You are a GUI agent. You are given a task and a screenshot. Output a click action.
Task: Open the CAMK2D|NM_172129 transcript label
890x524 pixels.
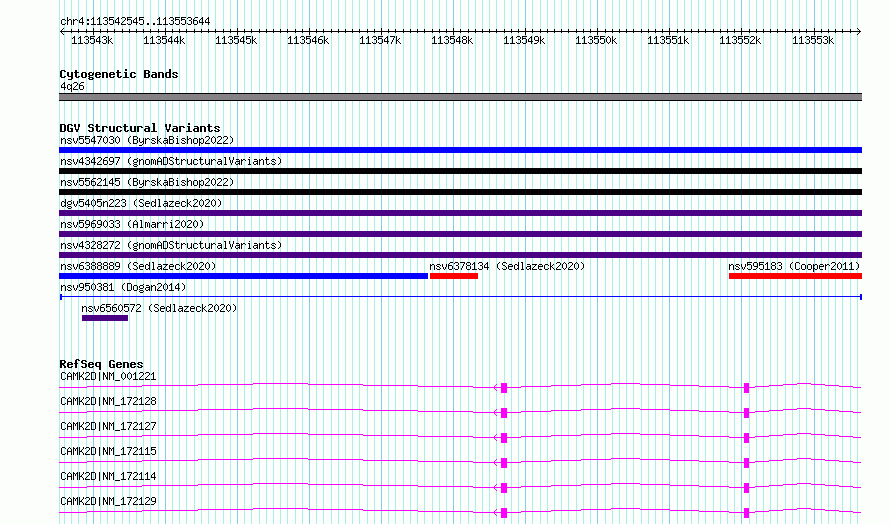coord(108,501)
